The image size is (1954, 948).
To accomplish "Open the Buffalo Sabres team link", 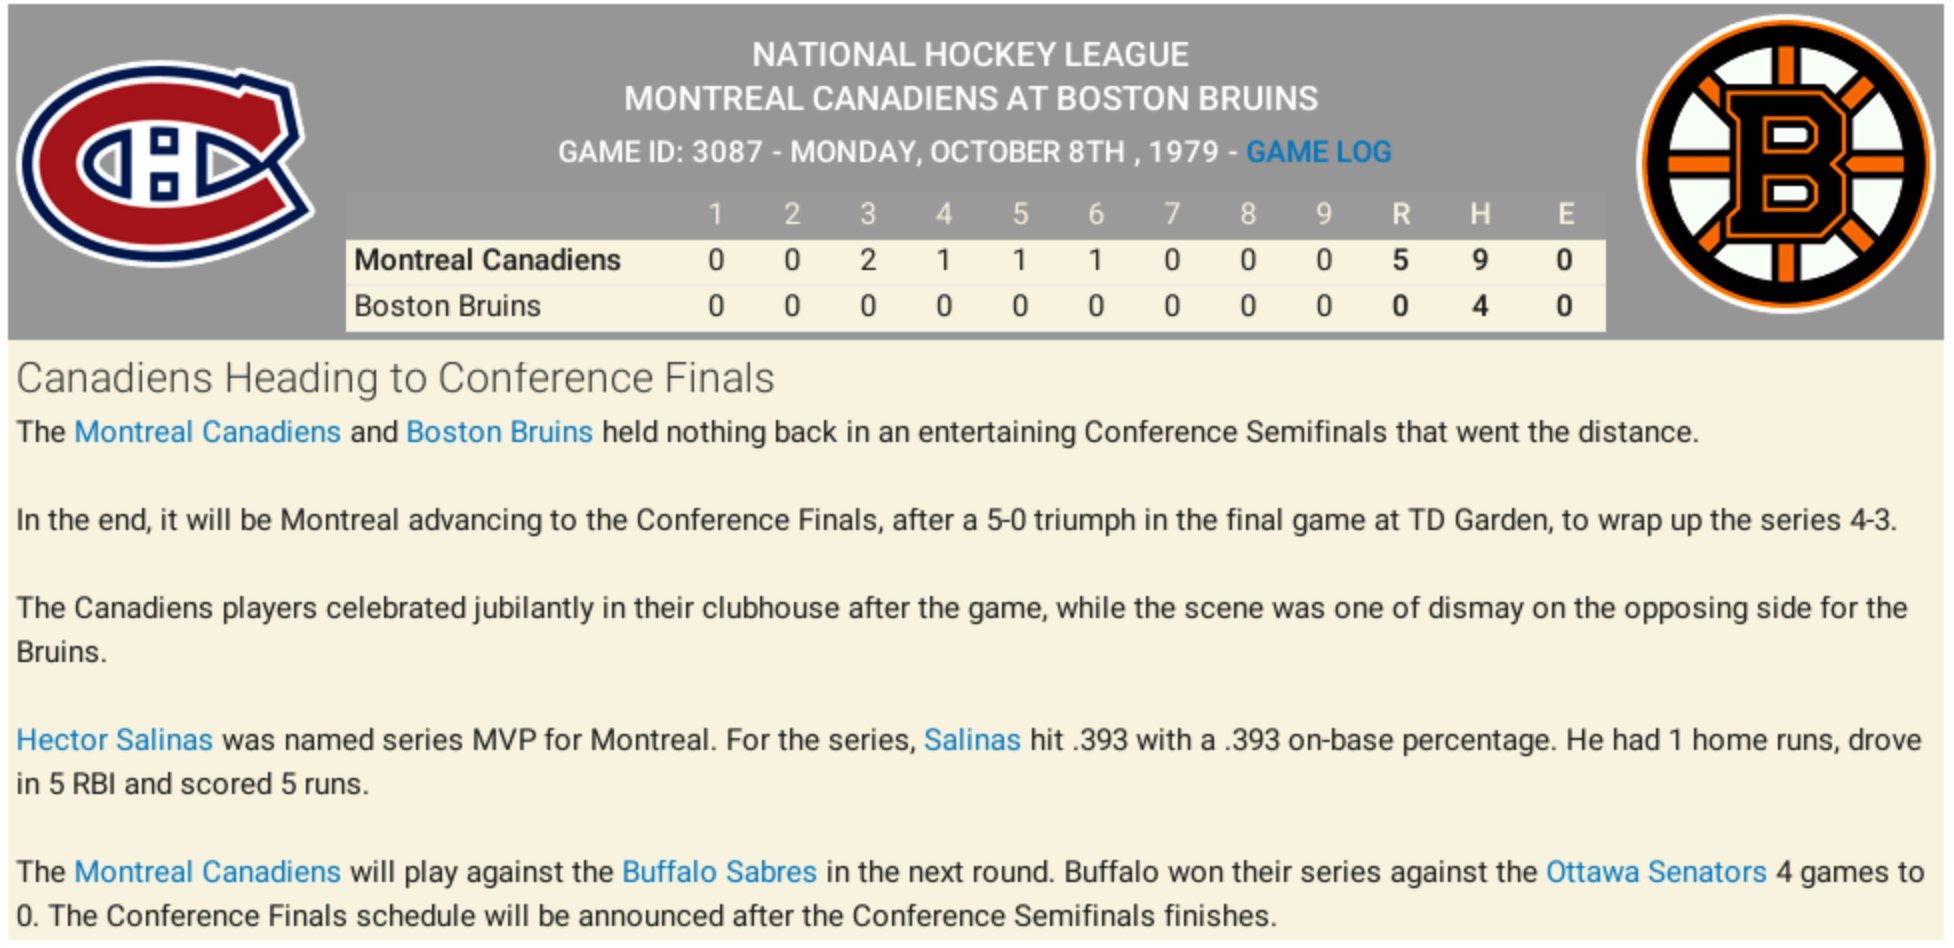I will click(x=719, y=872).
